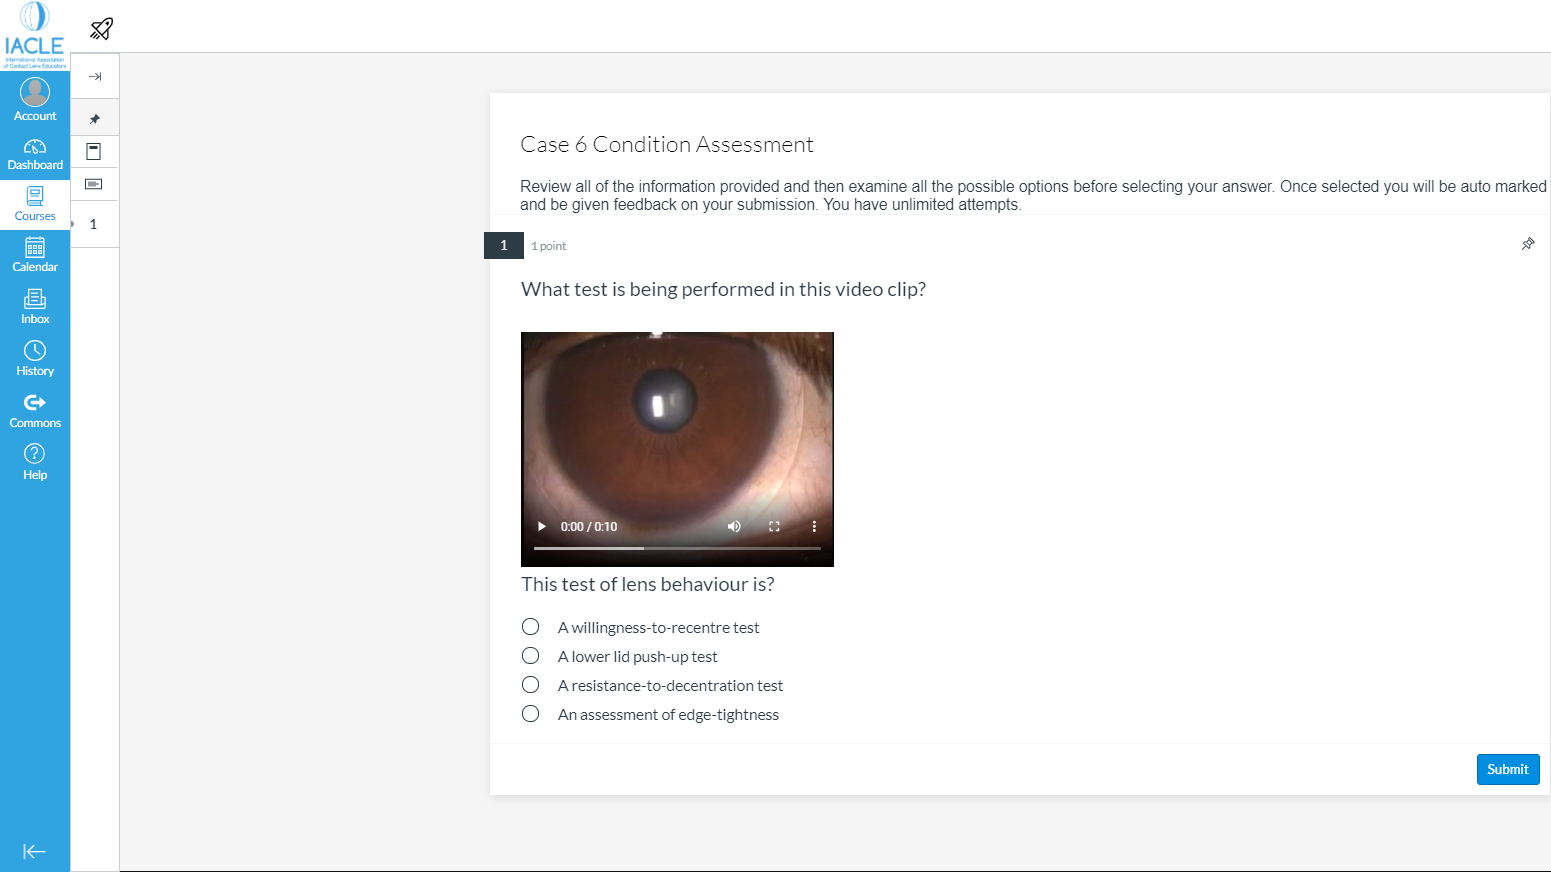Play the eye examination video

[541, 525]
